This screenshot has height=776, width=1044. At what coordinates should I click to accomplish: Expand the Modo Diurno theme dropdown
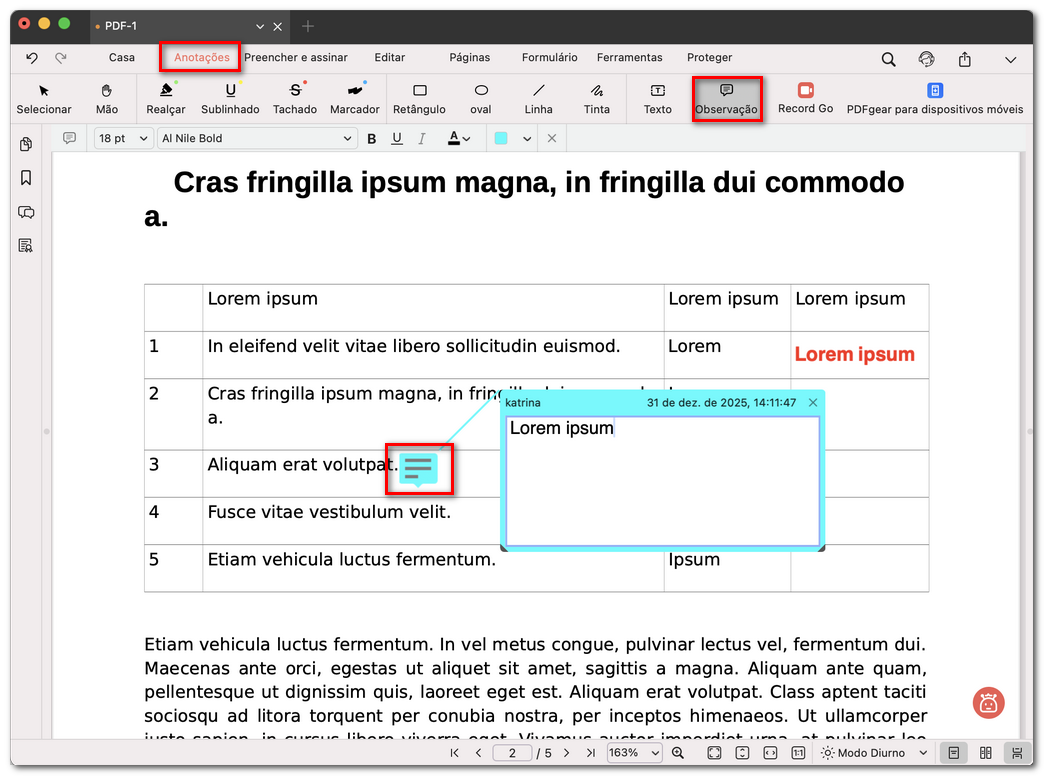pos(922,753)
